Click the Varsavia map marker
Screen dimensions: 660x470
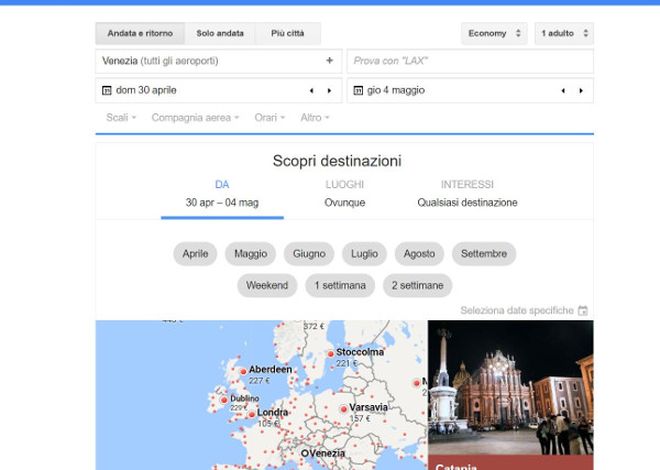pos(344,409)
